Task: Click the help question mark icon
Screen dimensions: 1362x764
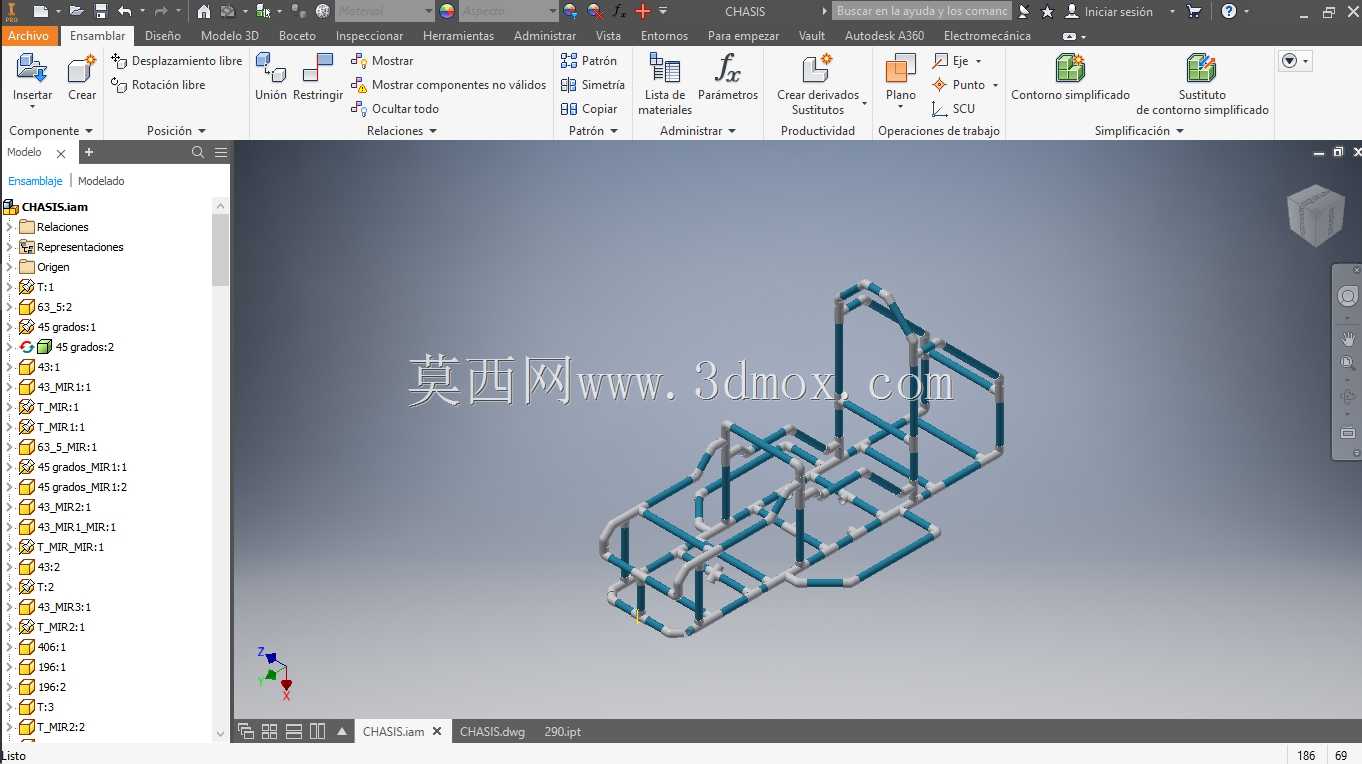Action: (1229, 11)
